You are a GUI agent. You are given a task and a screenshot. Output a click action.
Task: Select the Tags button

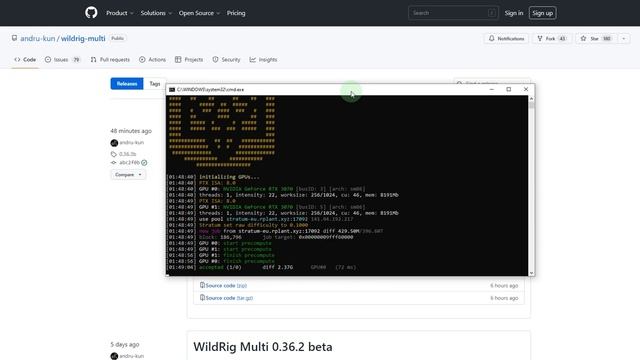coord(155,84)
